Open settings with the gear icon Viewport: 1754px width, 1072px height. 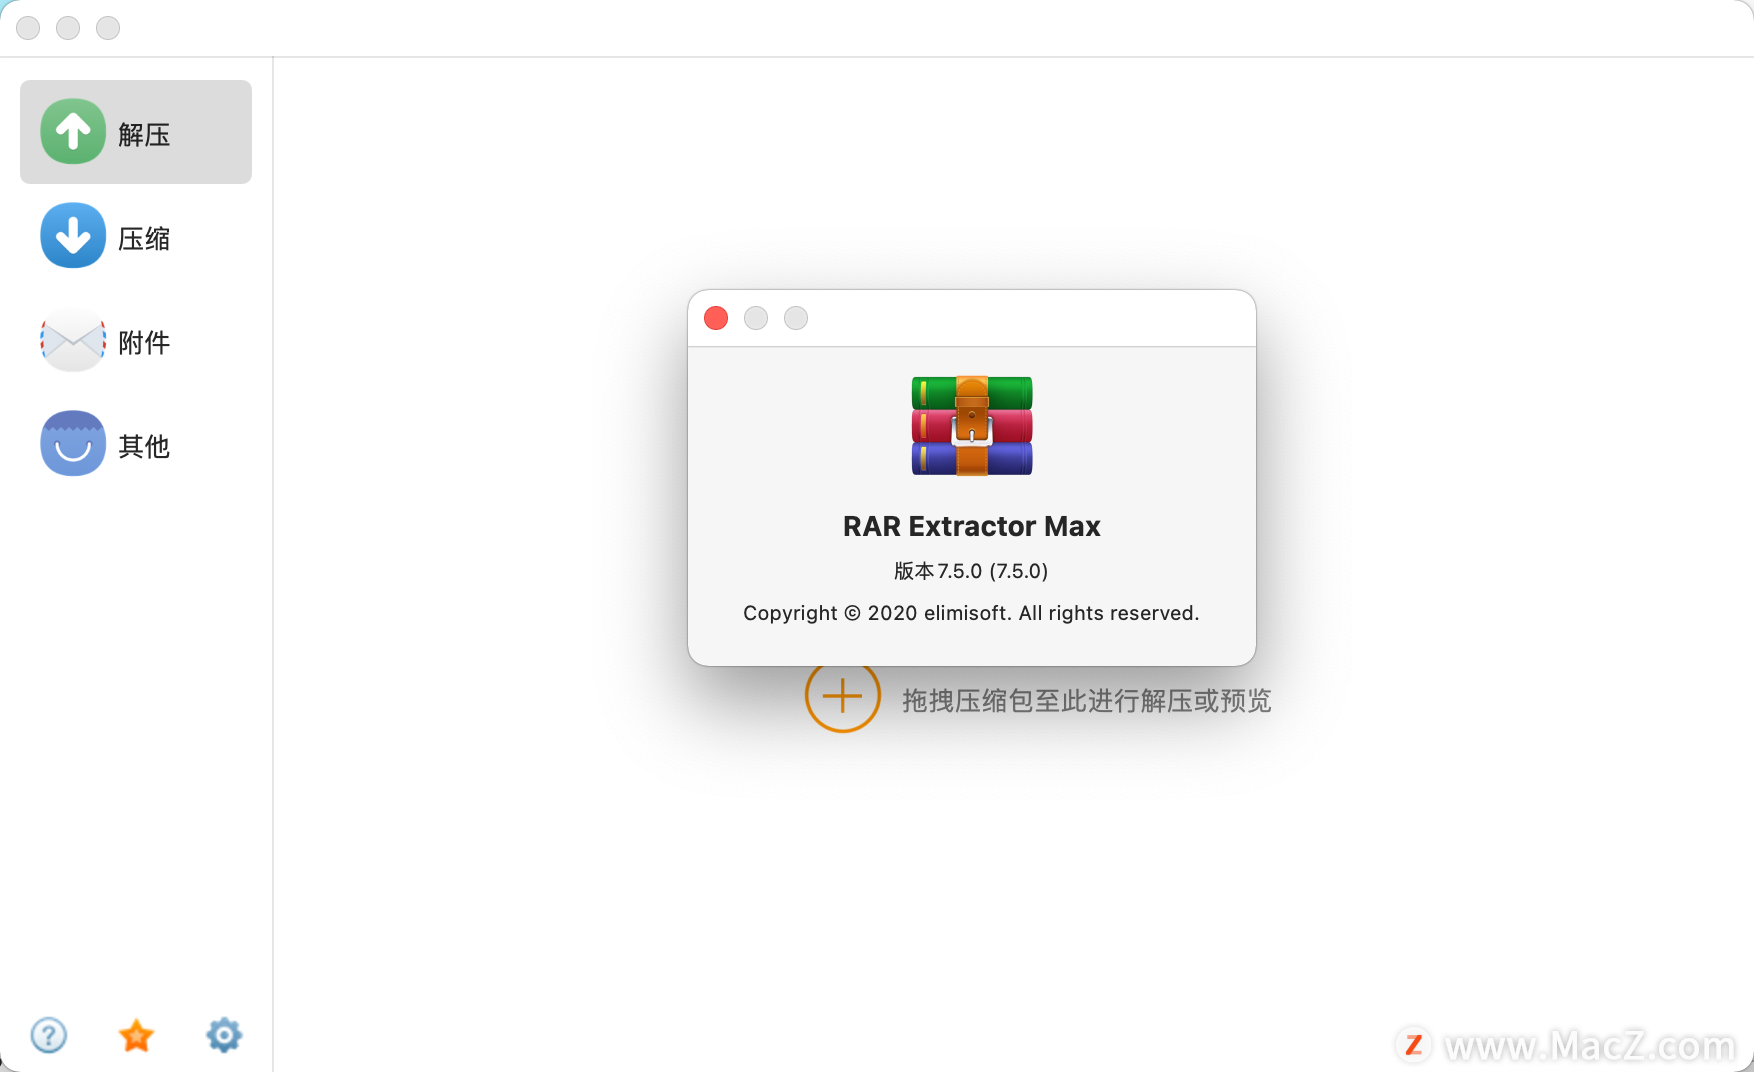(x=224, y=1035)
